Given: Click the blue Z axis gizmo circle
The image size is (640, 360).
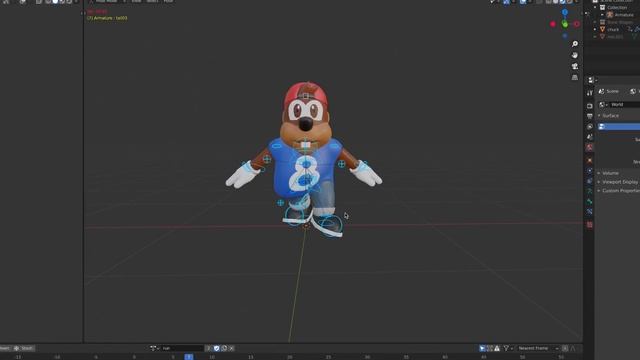Looking at the screenshot, I should 565,12.
